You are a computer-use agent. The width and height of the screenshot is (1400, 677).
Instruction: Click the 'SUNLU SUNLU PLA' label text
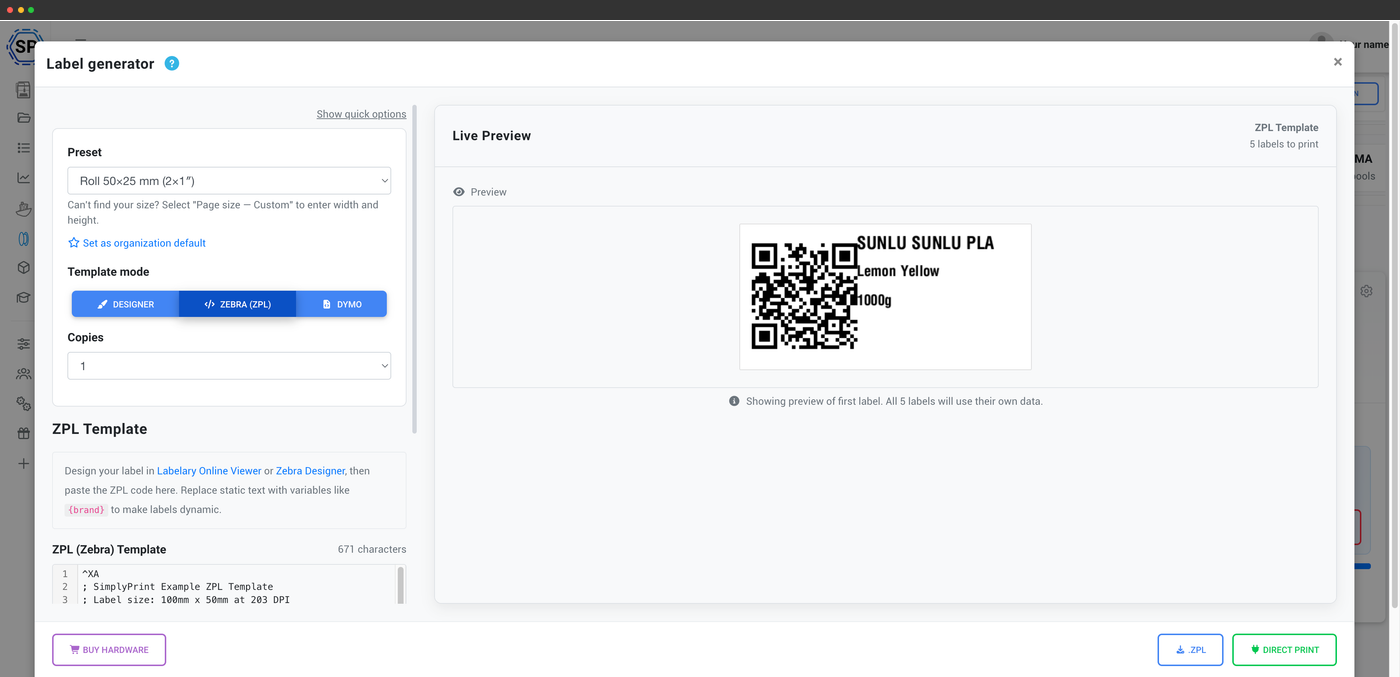[x=925, y=243]
